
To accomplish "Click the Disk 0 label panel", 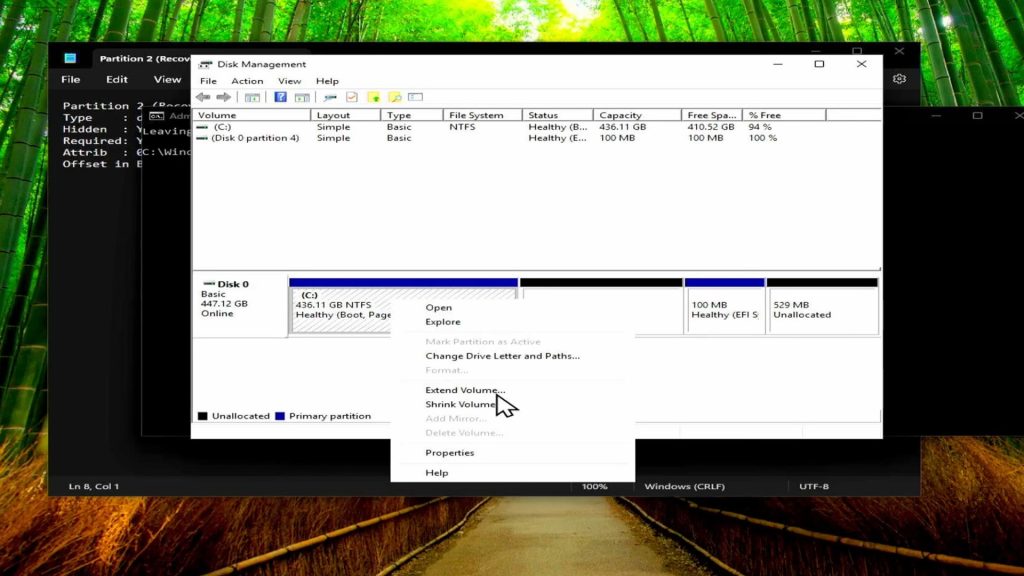I will click(x=235, y=300).
